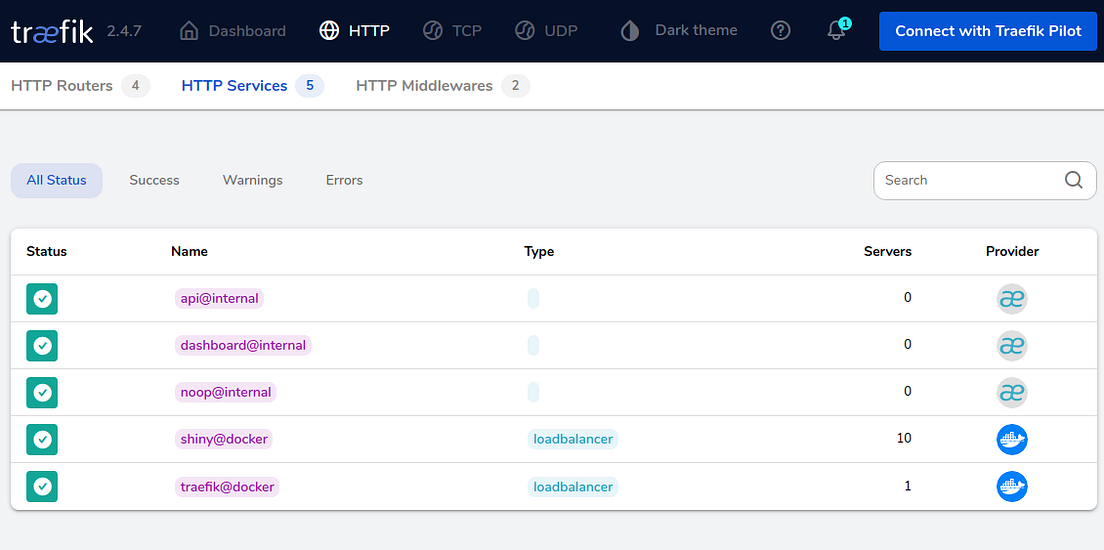
Task: Click internal provider icon for api@internal
Action: [1012, 299]
